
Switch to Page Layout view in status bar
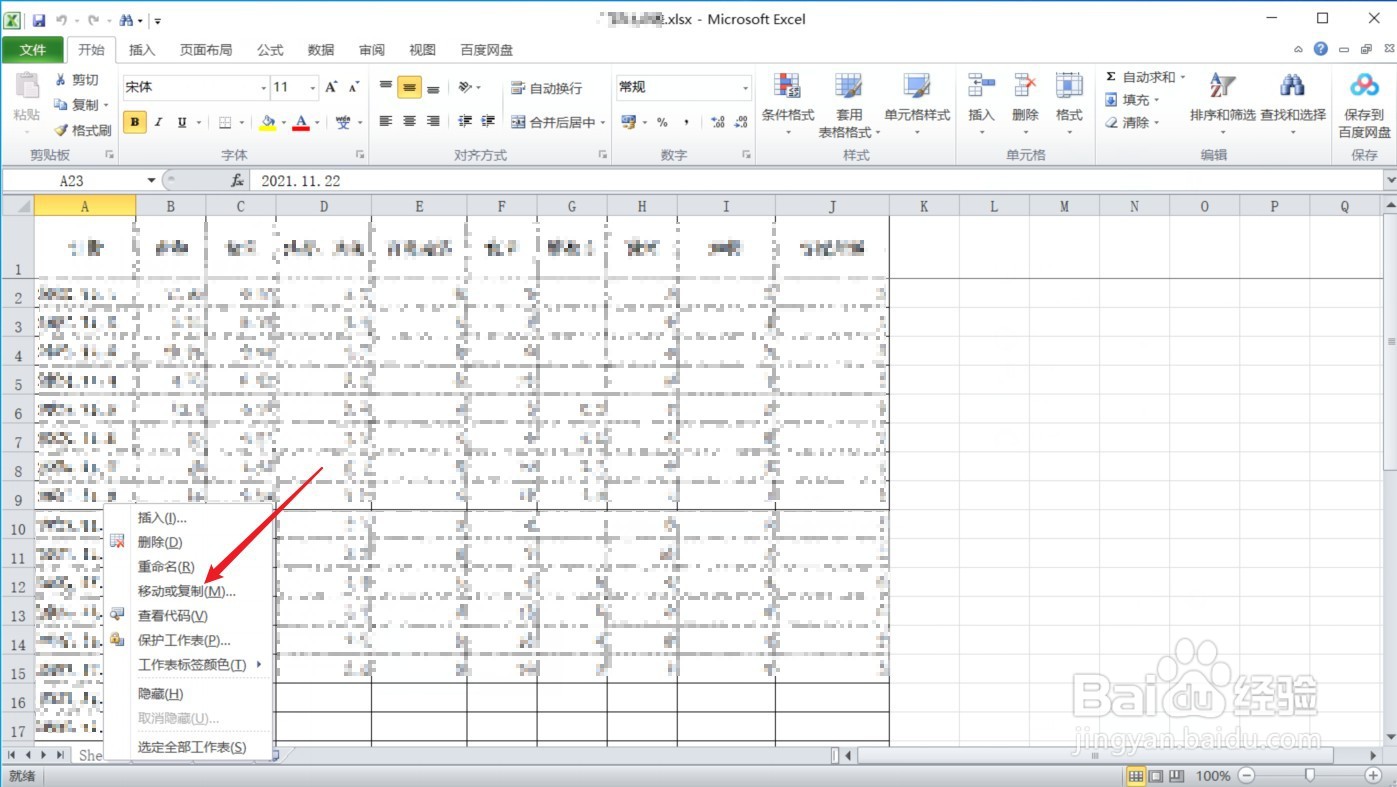[x=1156, y=776]
